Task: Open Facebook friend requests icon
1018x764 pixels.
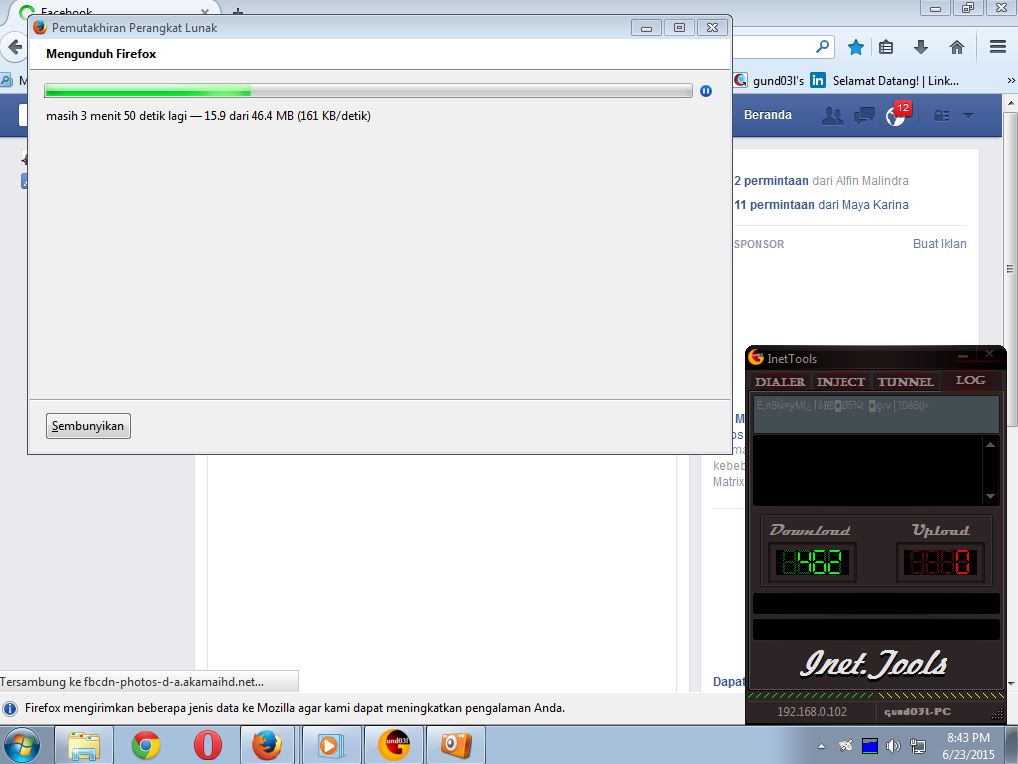Action: tap(832, 116)
